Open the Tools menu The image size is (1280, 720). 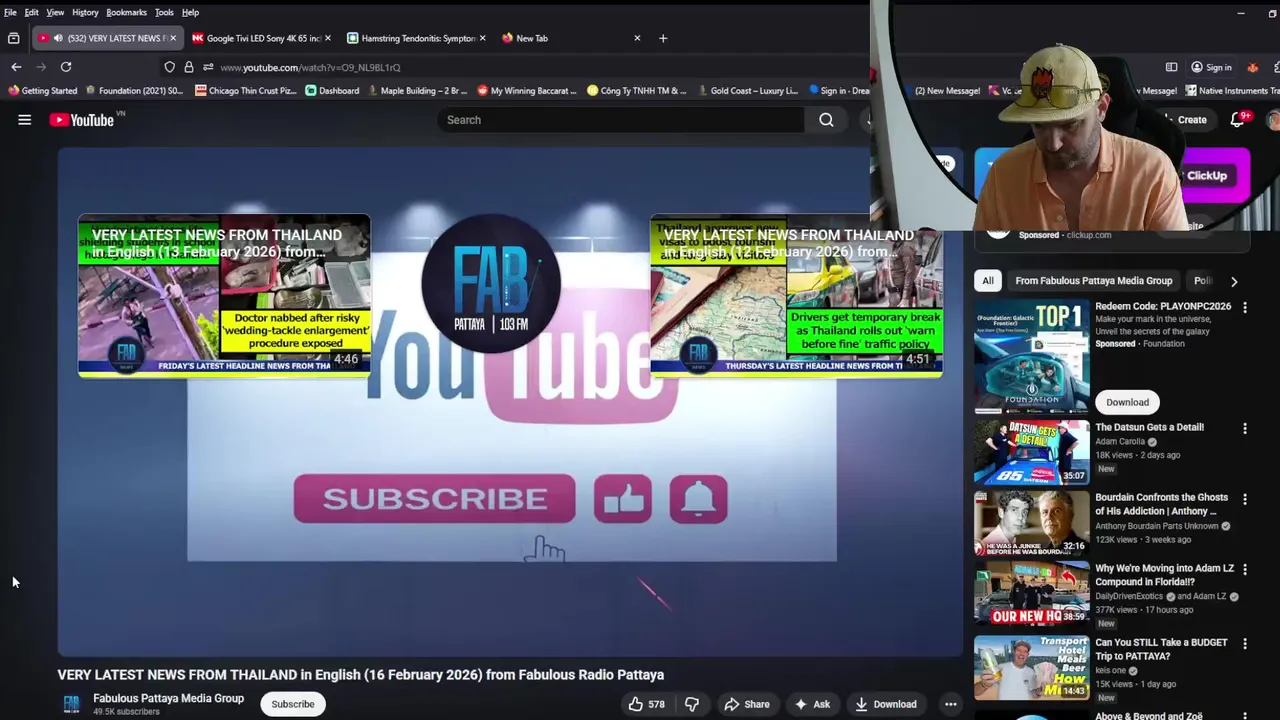pos(164,12)
